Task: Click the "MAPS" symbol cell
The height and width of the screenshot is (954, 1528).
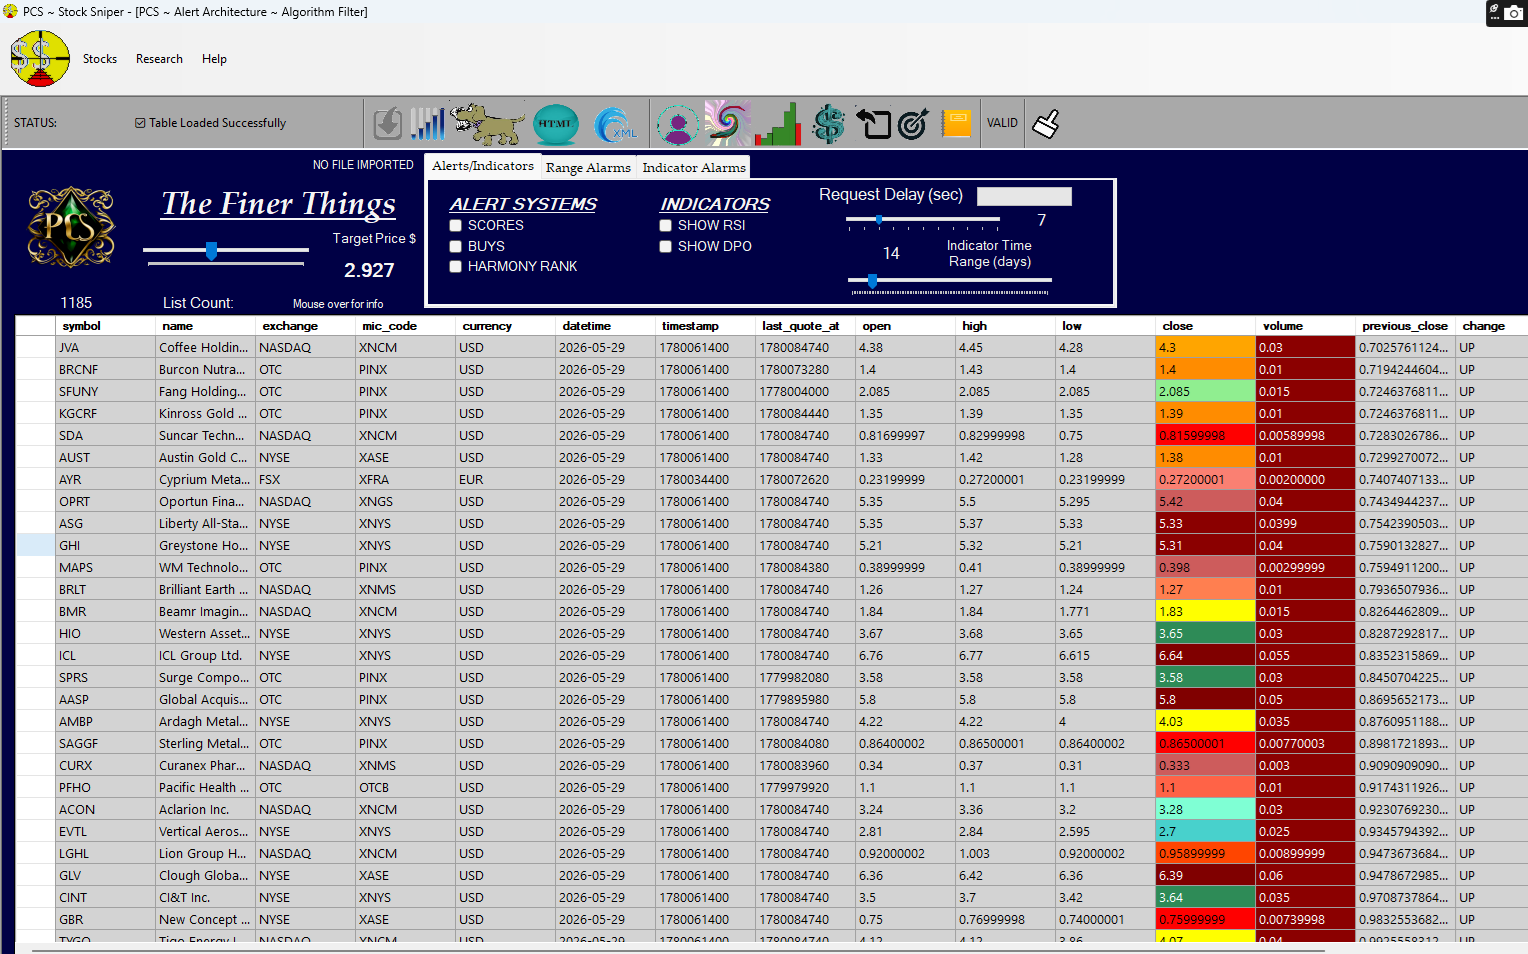Action: click(x=106, y=568)
